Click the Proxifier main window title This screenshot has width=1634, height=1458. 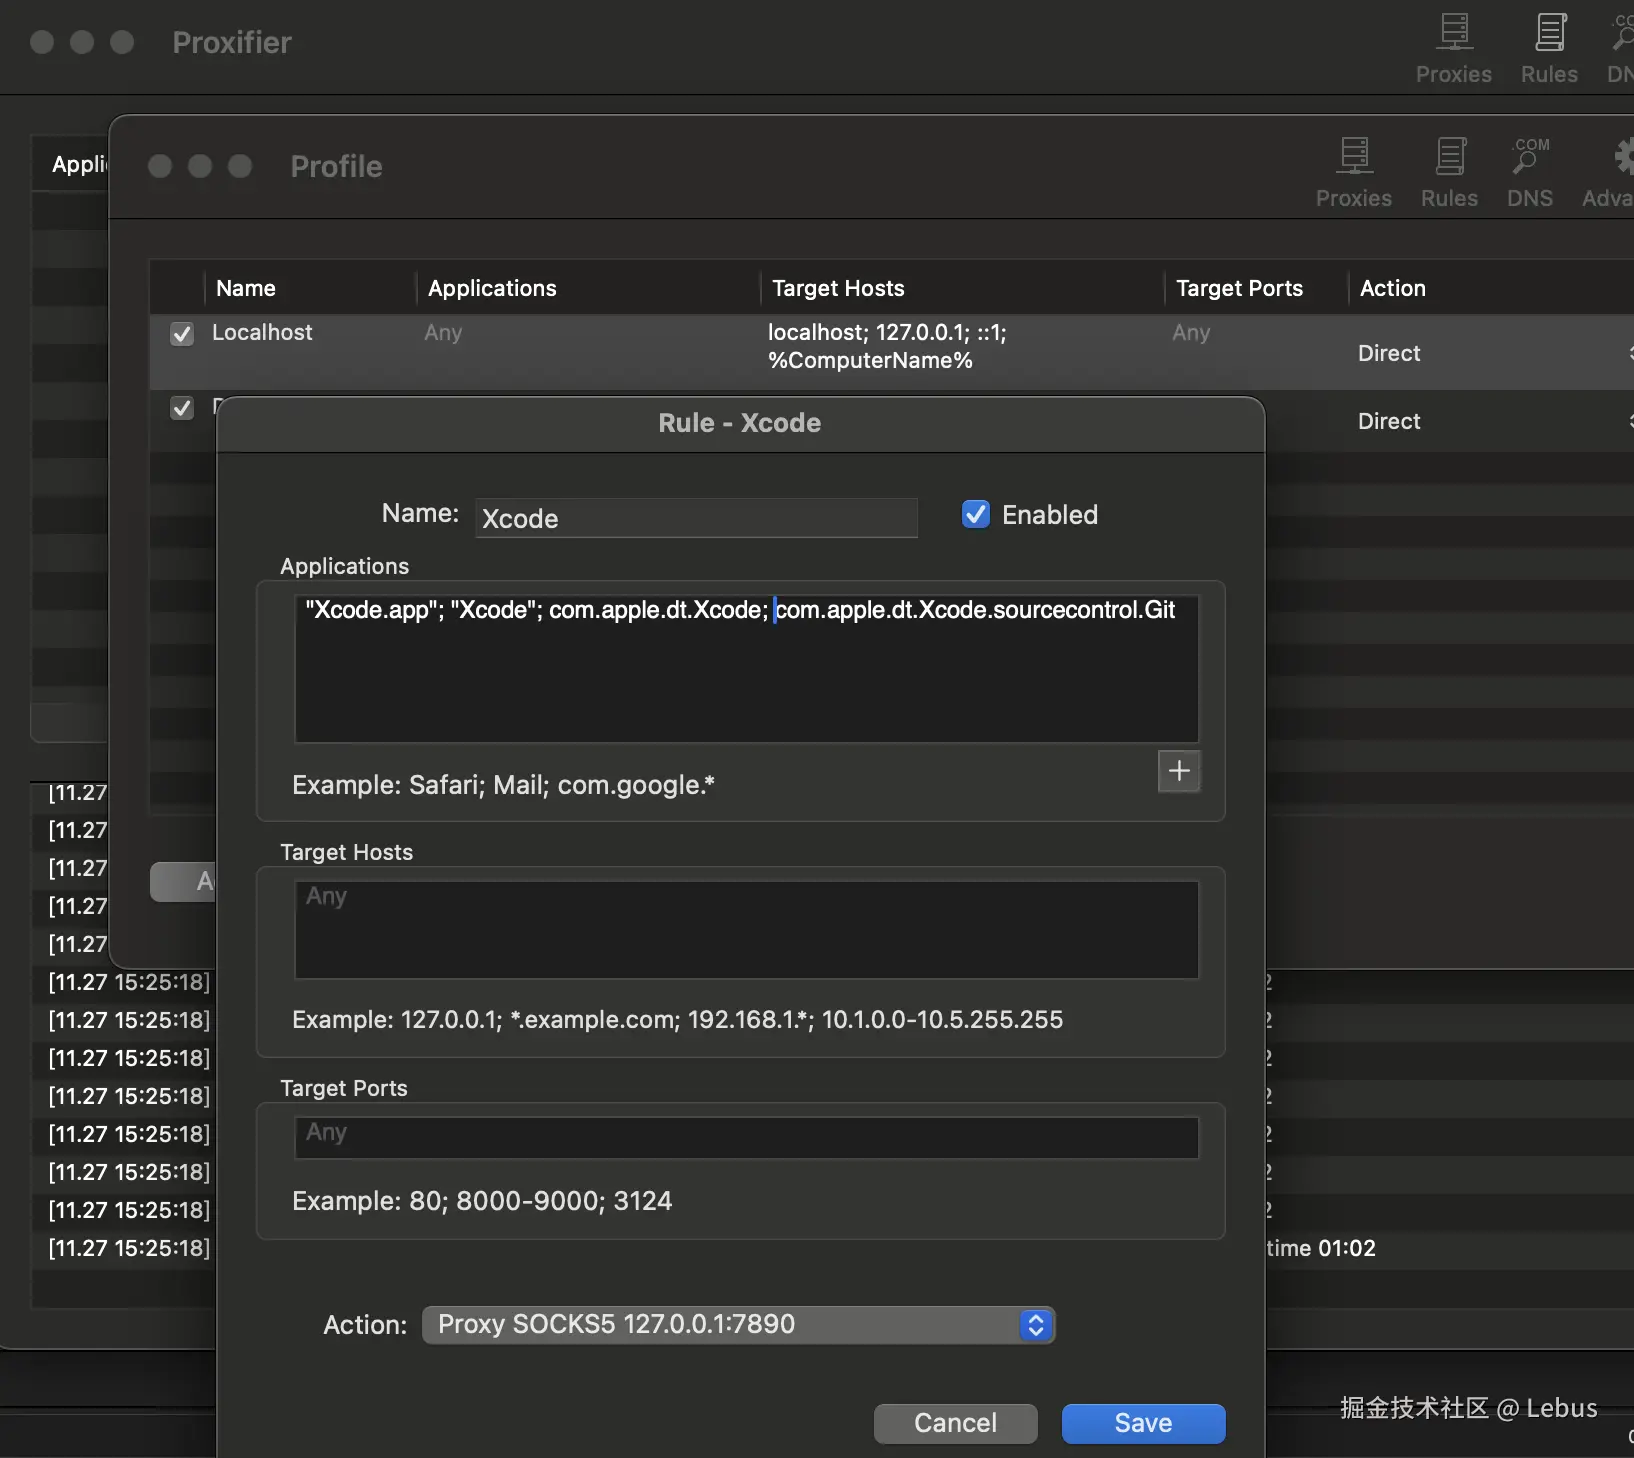(x=232, y=42)
